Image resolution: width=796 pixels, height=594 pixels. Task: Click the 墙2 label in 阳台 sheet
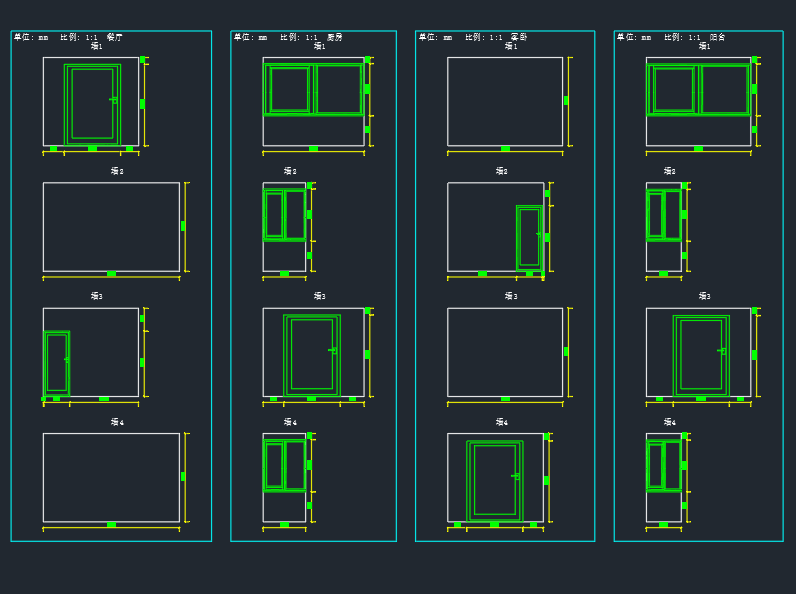point(670,171)
